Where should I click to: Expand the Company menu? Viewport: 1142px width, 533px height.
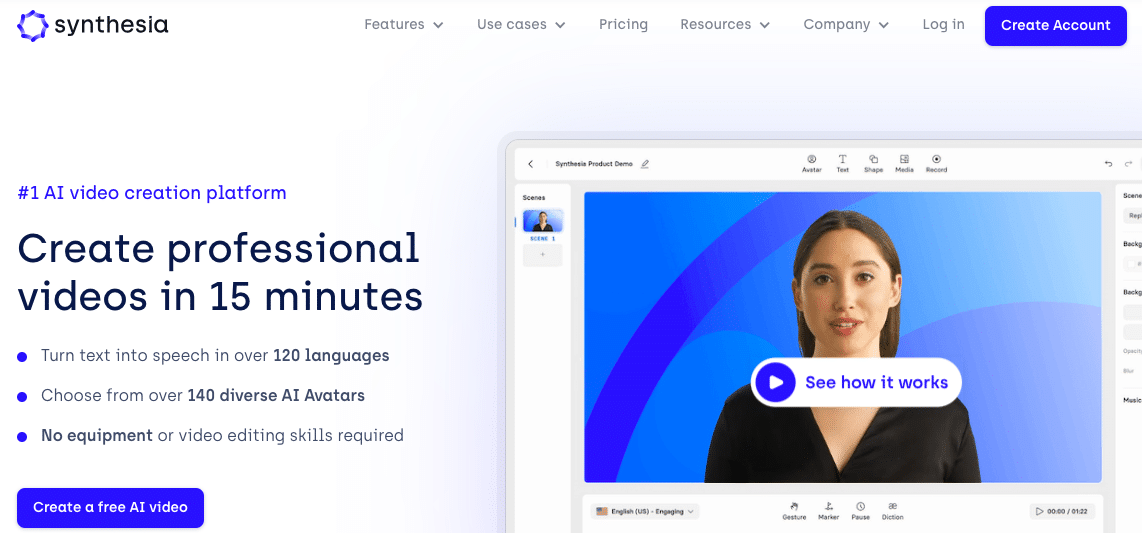point(846,25)
